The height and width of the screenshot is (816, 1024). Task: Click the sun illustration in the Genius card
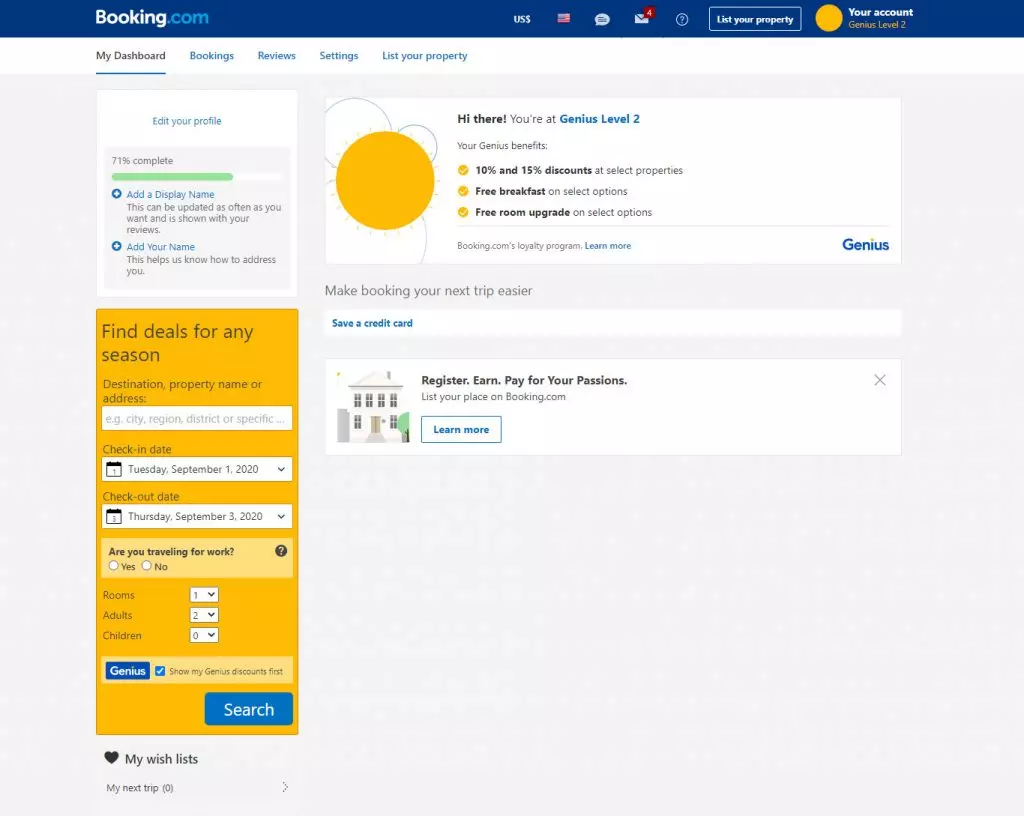[385, 181]
